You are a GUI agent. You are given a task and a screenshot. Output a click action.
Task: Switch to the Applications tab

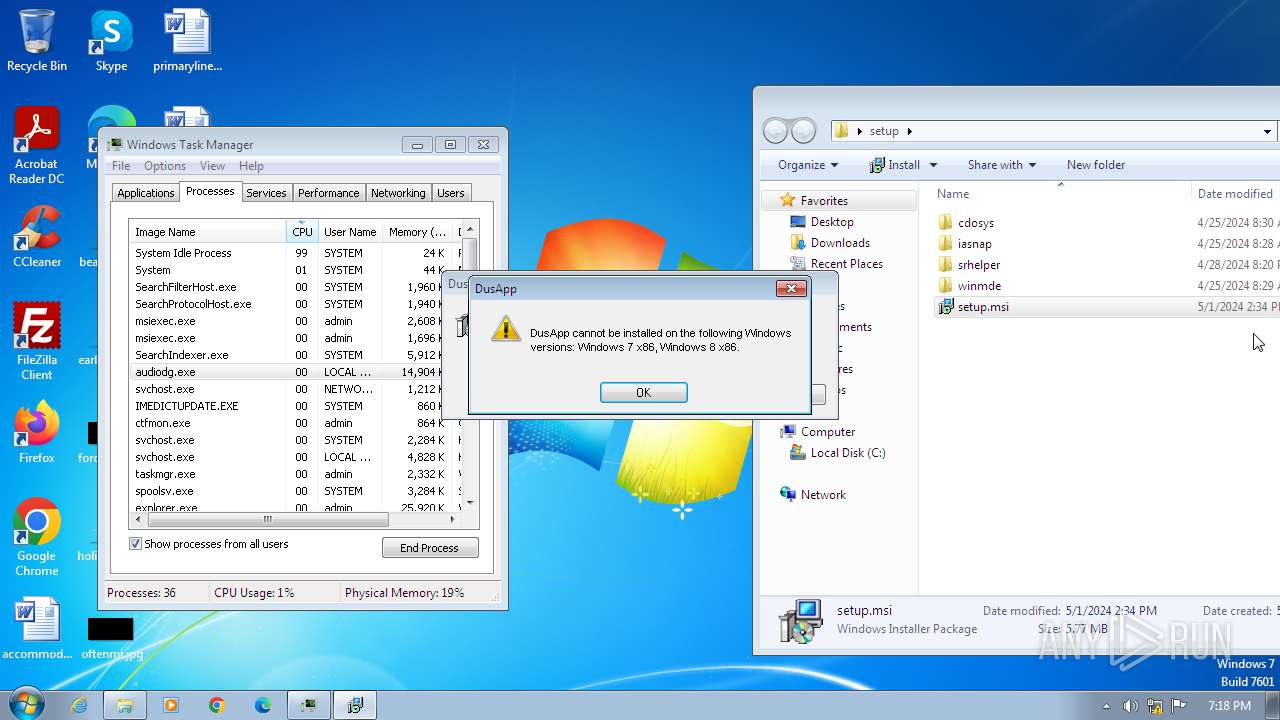click(146, 193)
